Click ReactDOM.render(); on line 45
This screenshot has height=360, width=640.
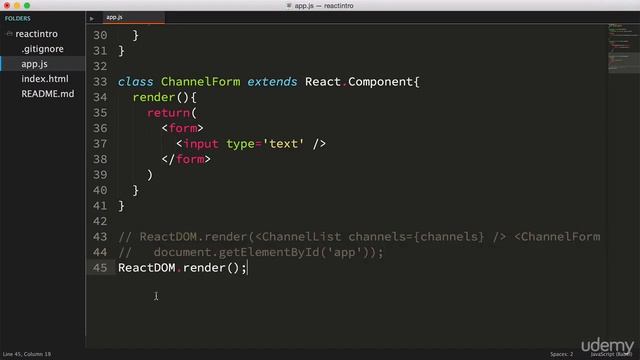tap(182, 268)
